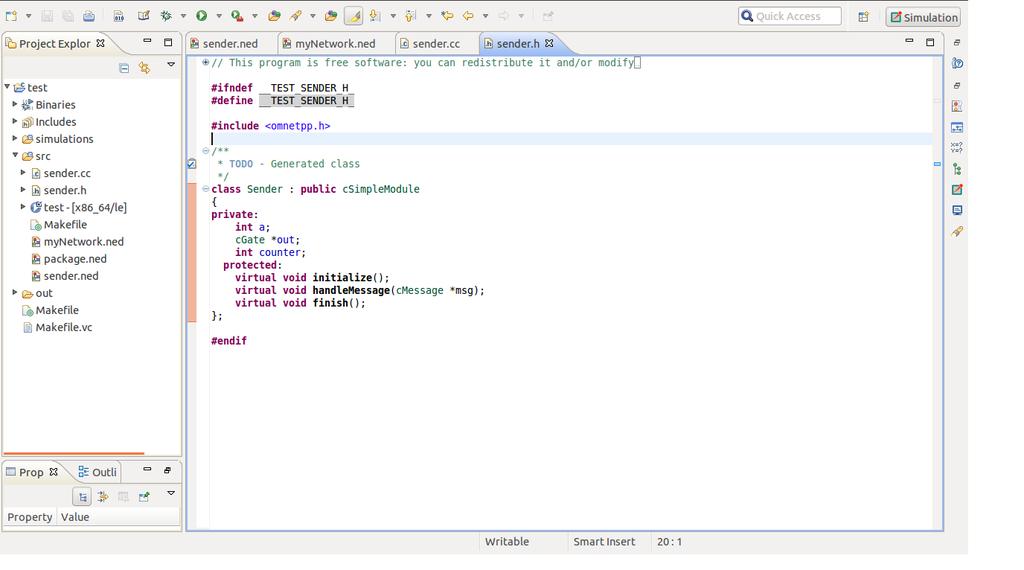Viewport: 1024px width, 570px height.
Task: Click the New file toolbar icon
Action: [x=11, y=16]
